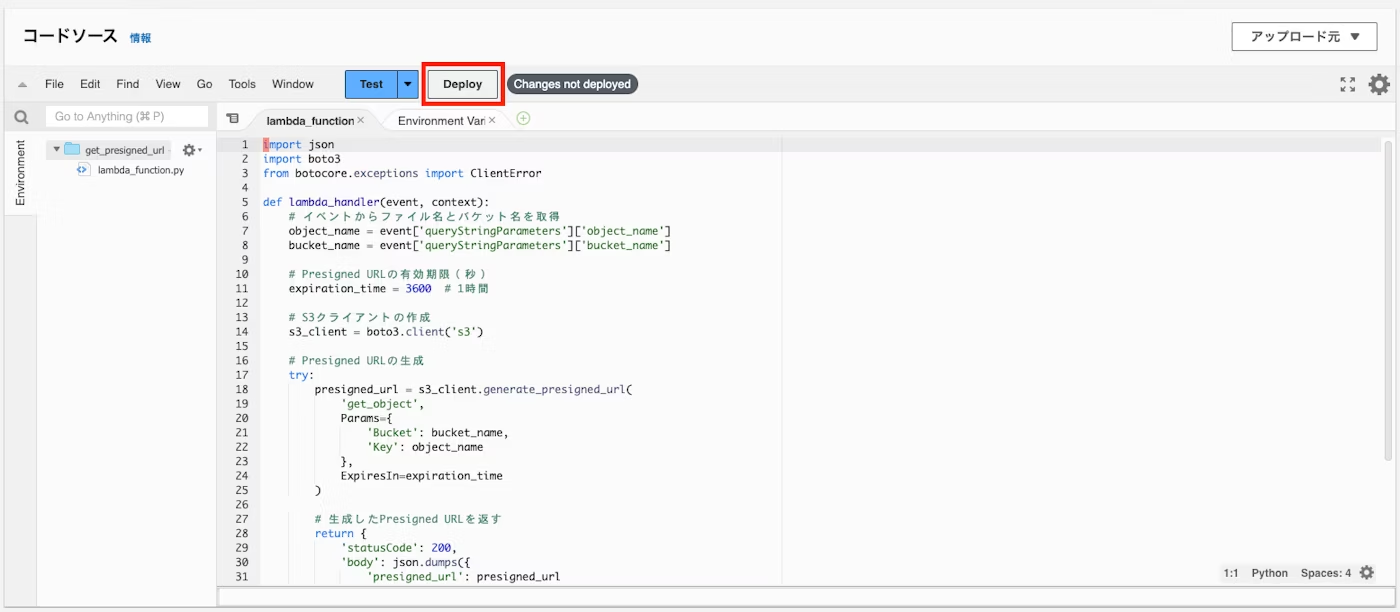This screenshot has width=1400, height=612.
Task: Click the 'get_object' string line
Action: (x=382, y=404)
